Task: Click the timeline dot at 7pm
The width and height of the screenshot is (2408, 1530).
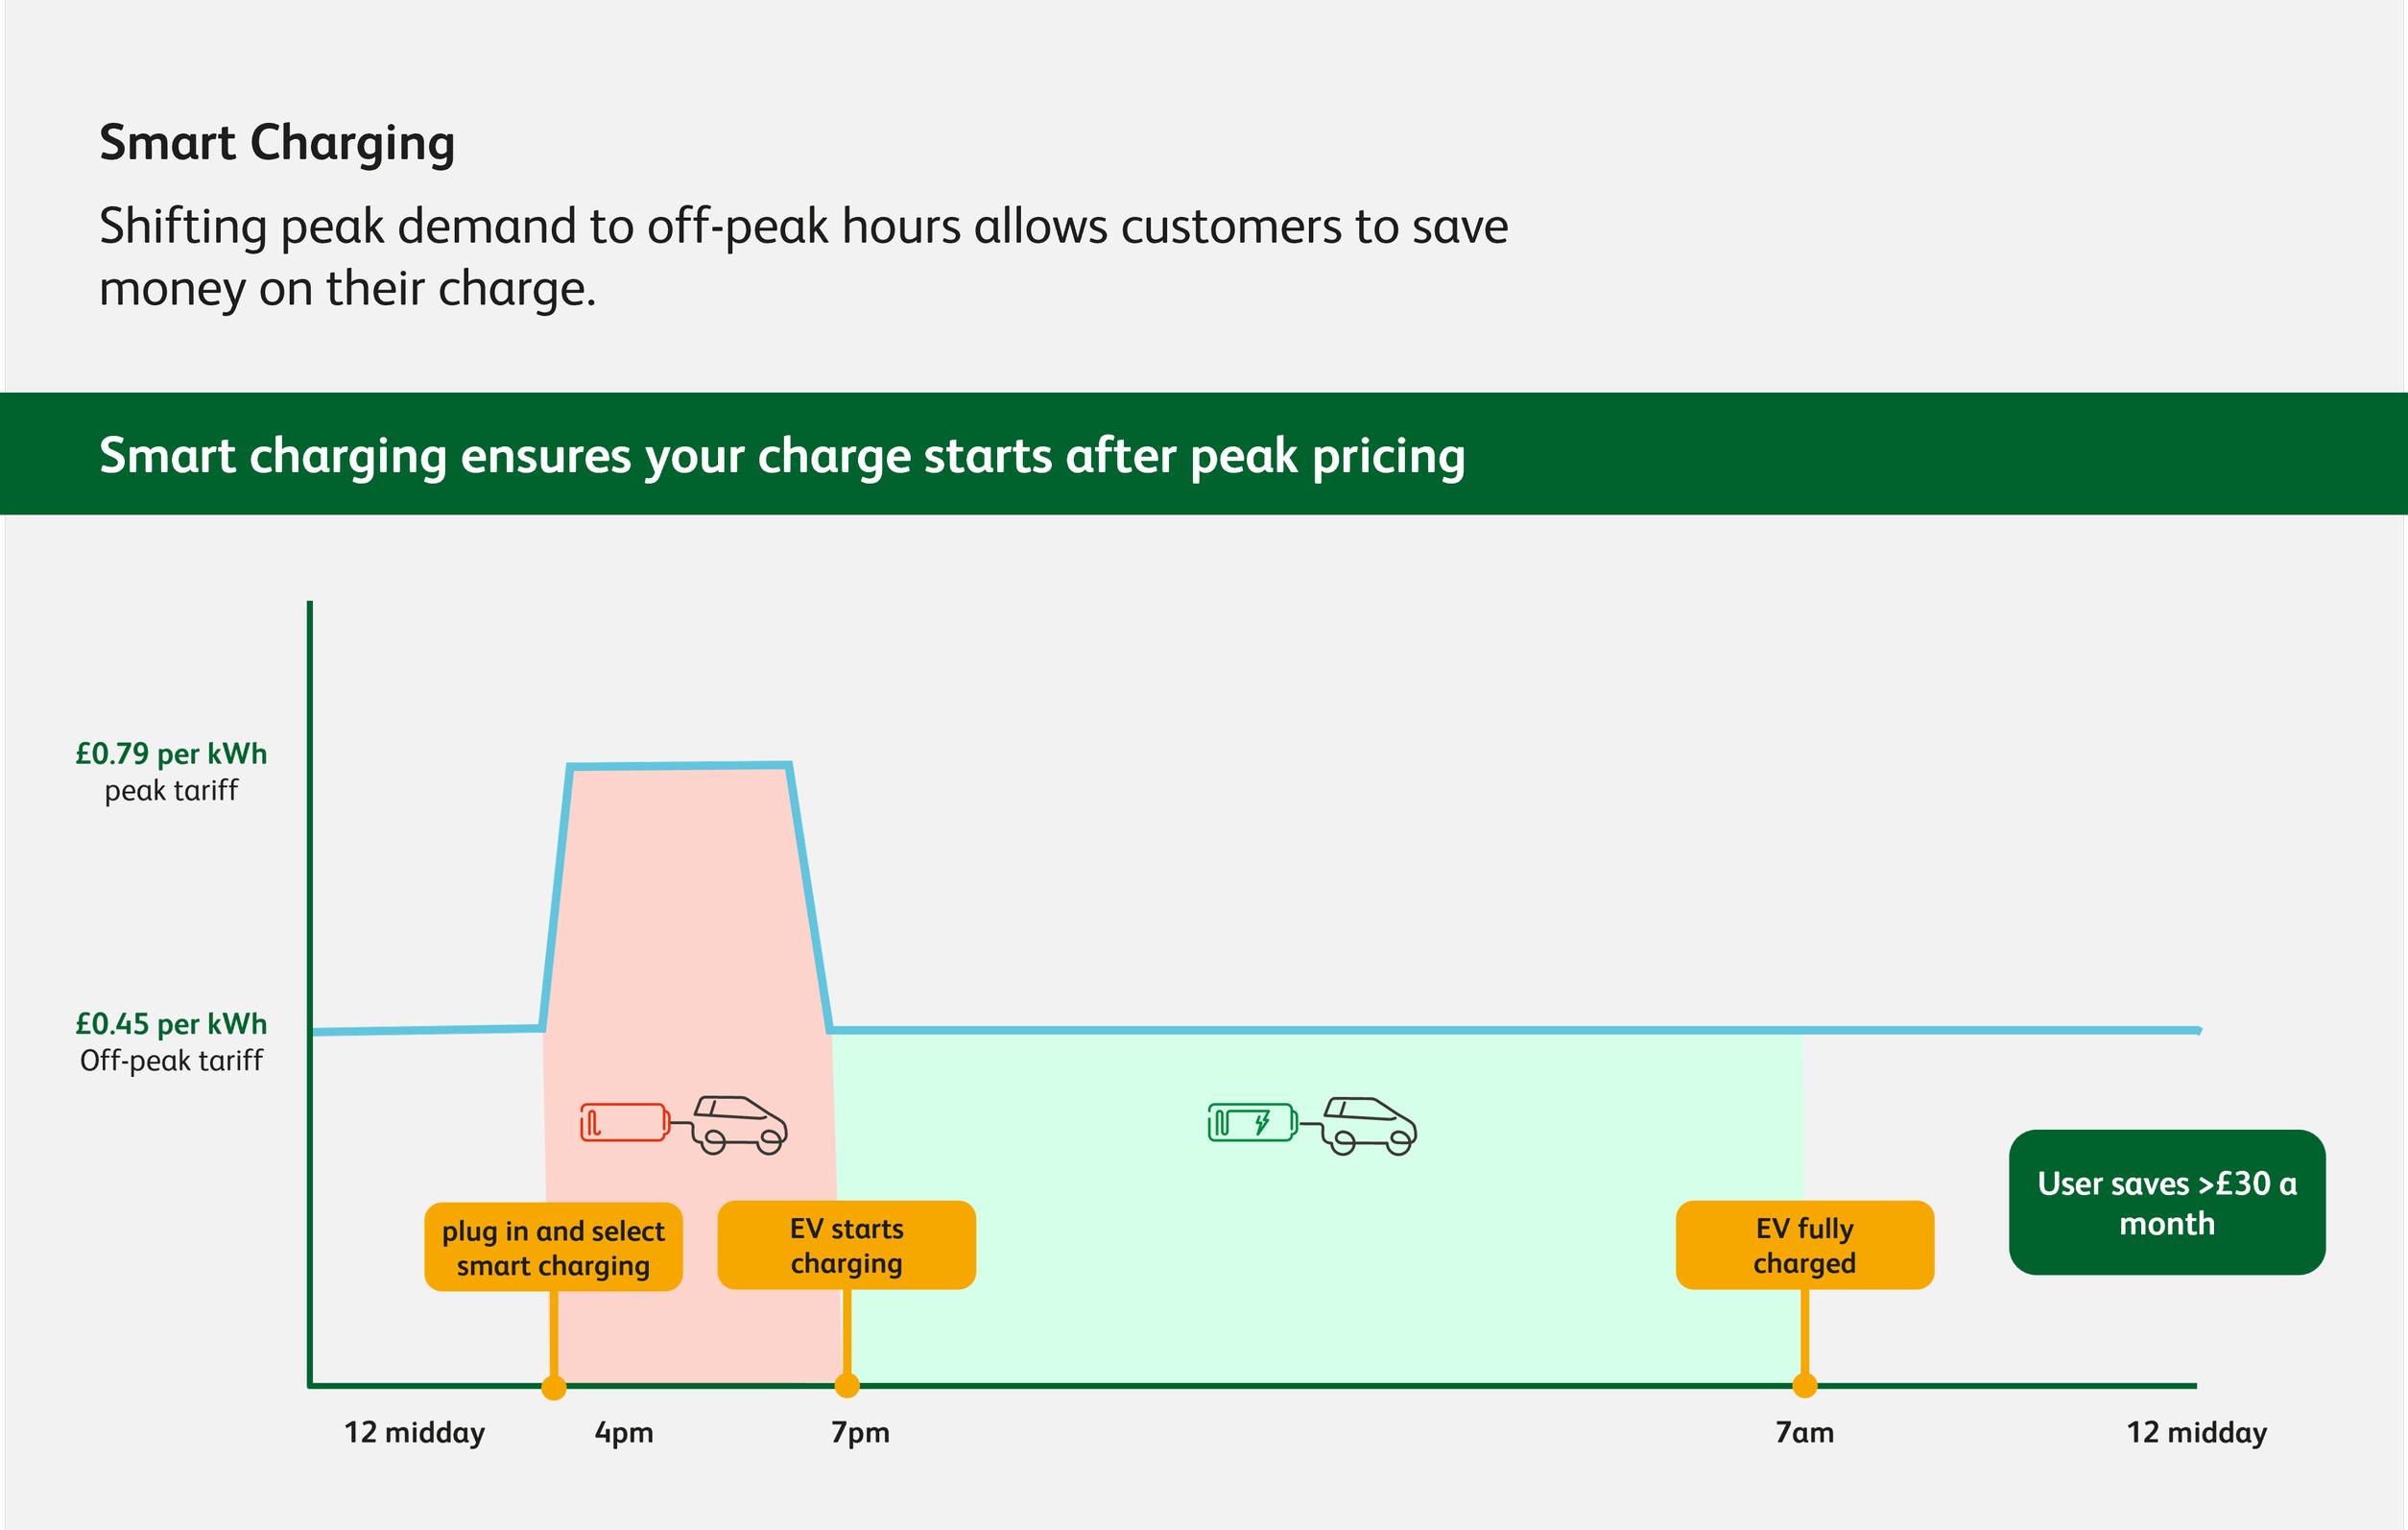Action: (x=847, y=1385)
